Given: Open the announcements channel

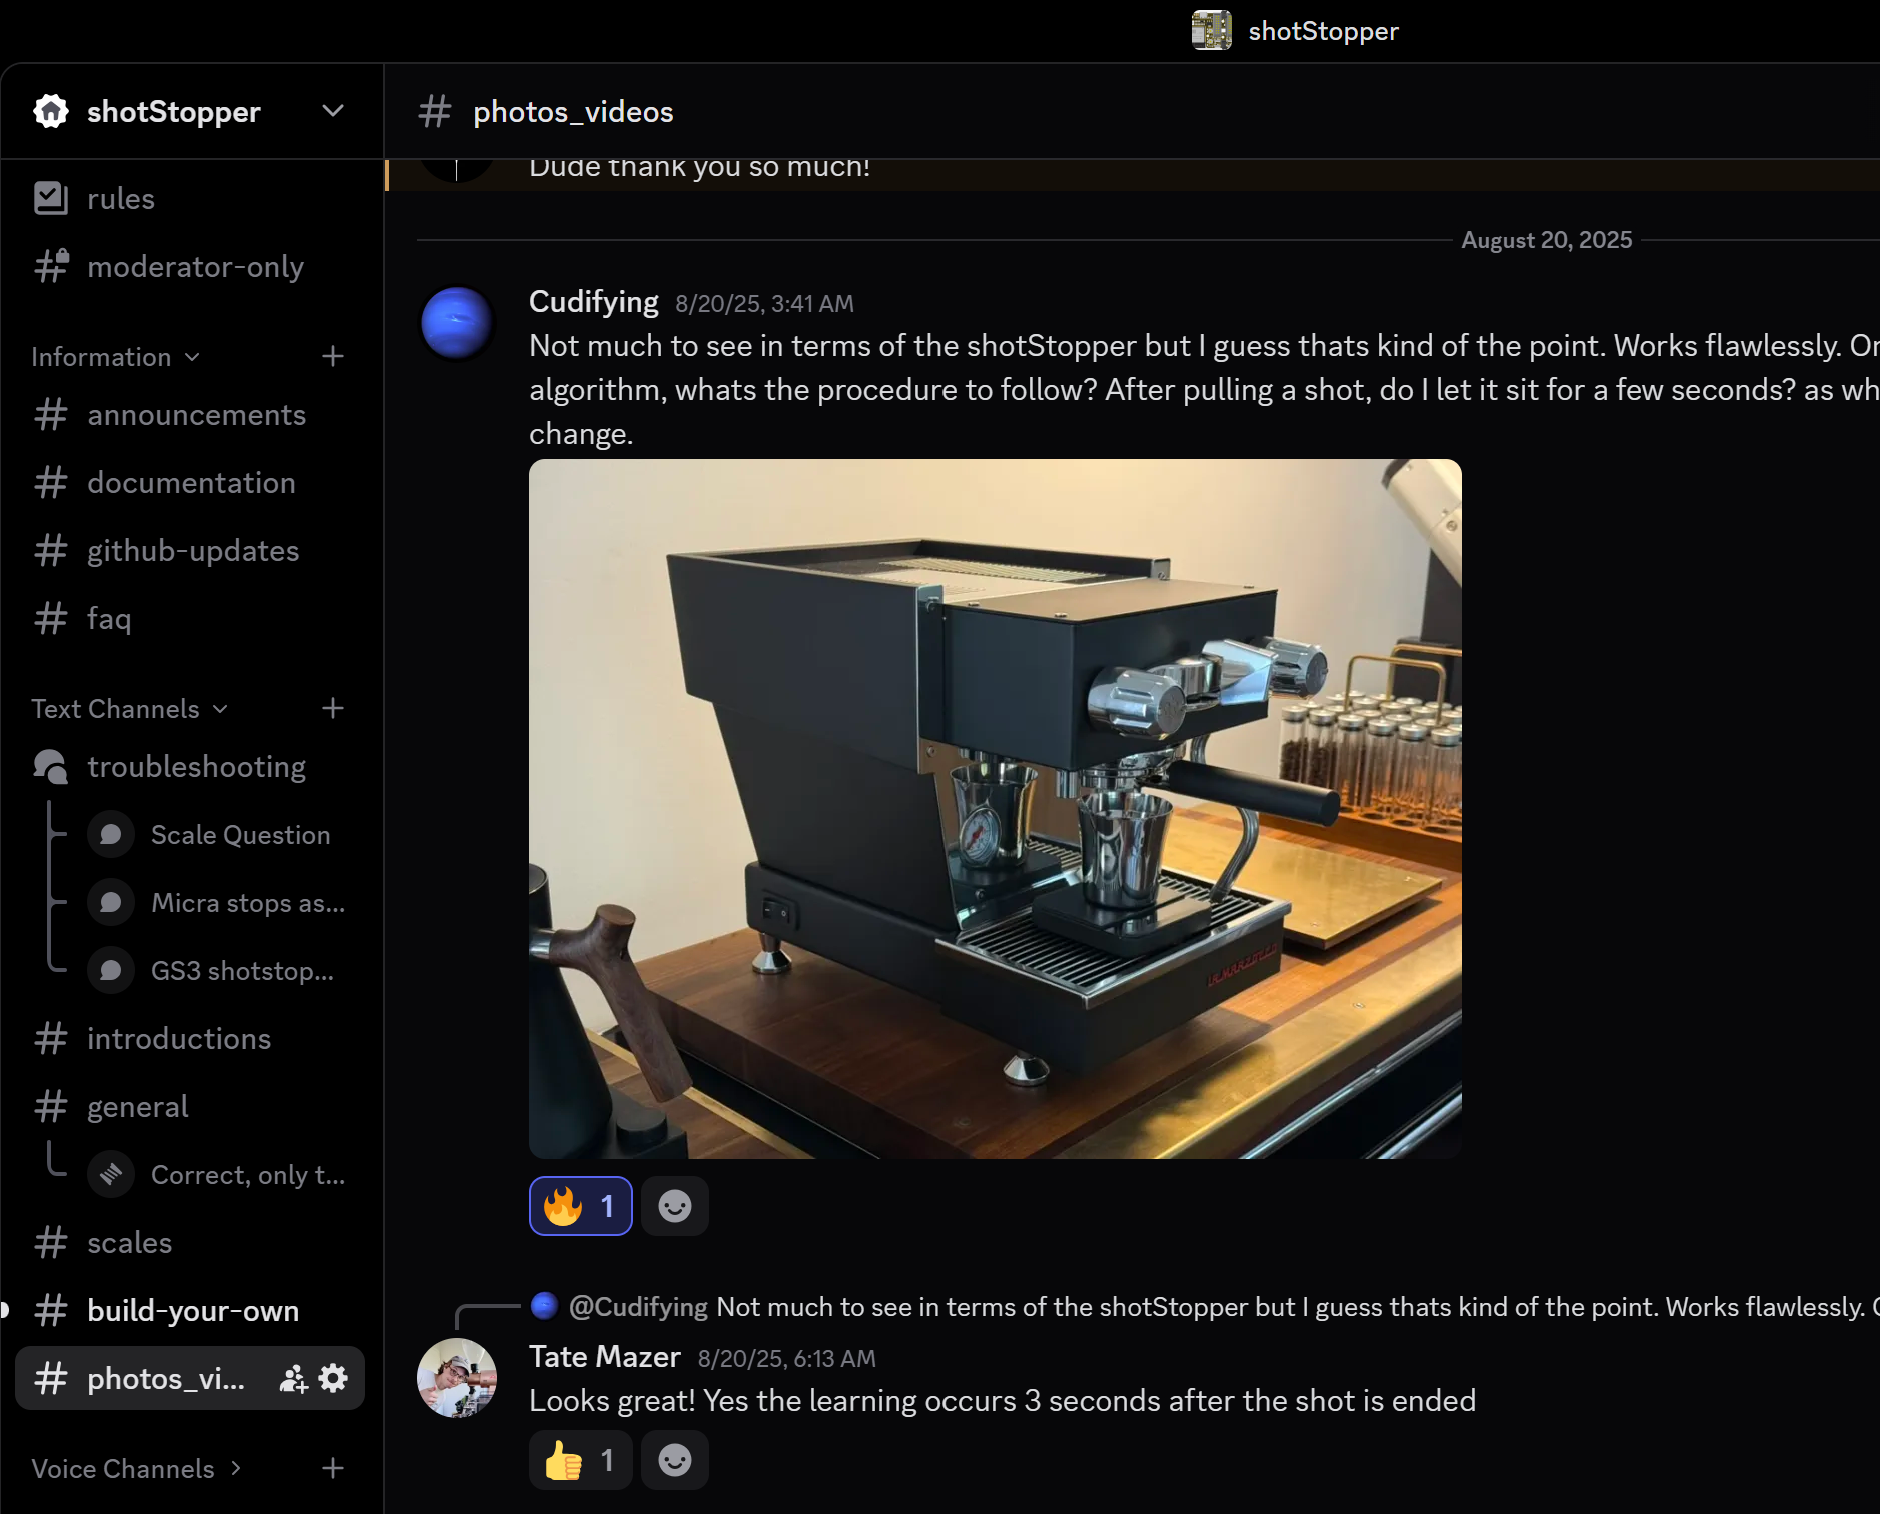Looking at the screenshot, I should pyautogui.click(x=196, y=414).
